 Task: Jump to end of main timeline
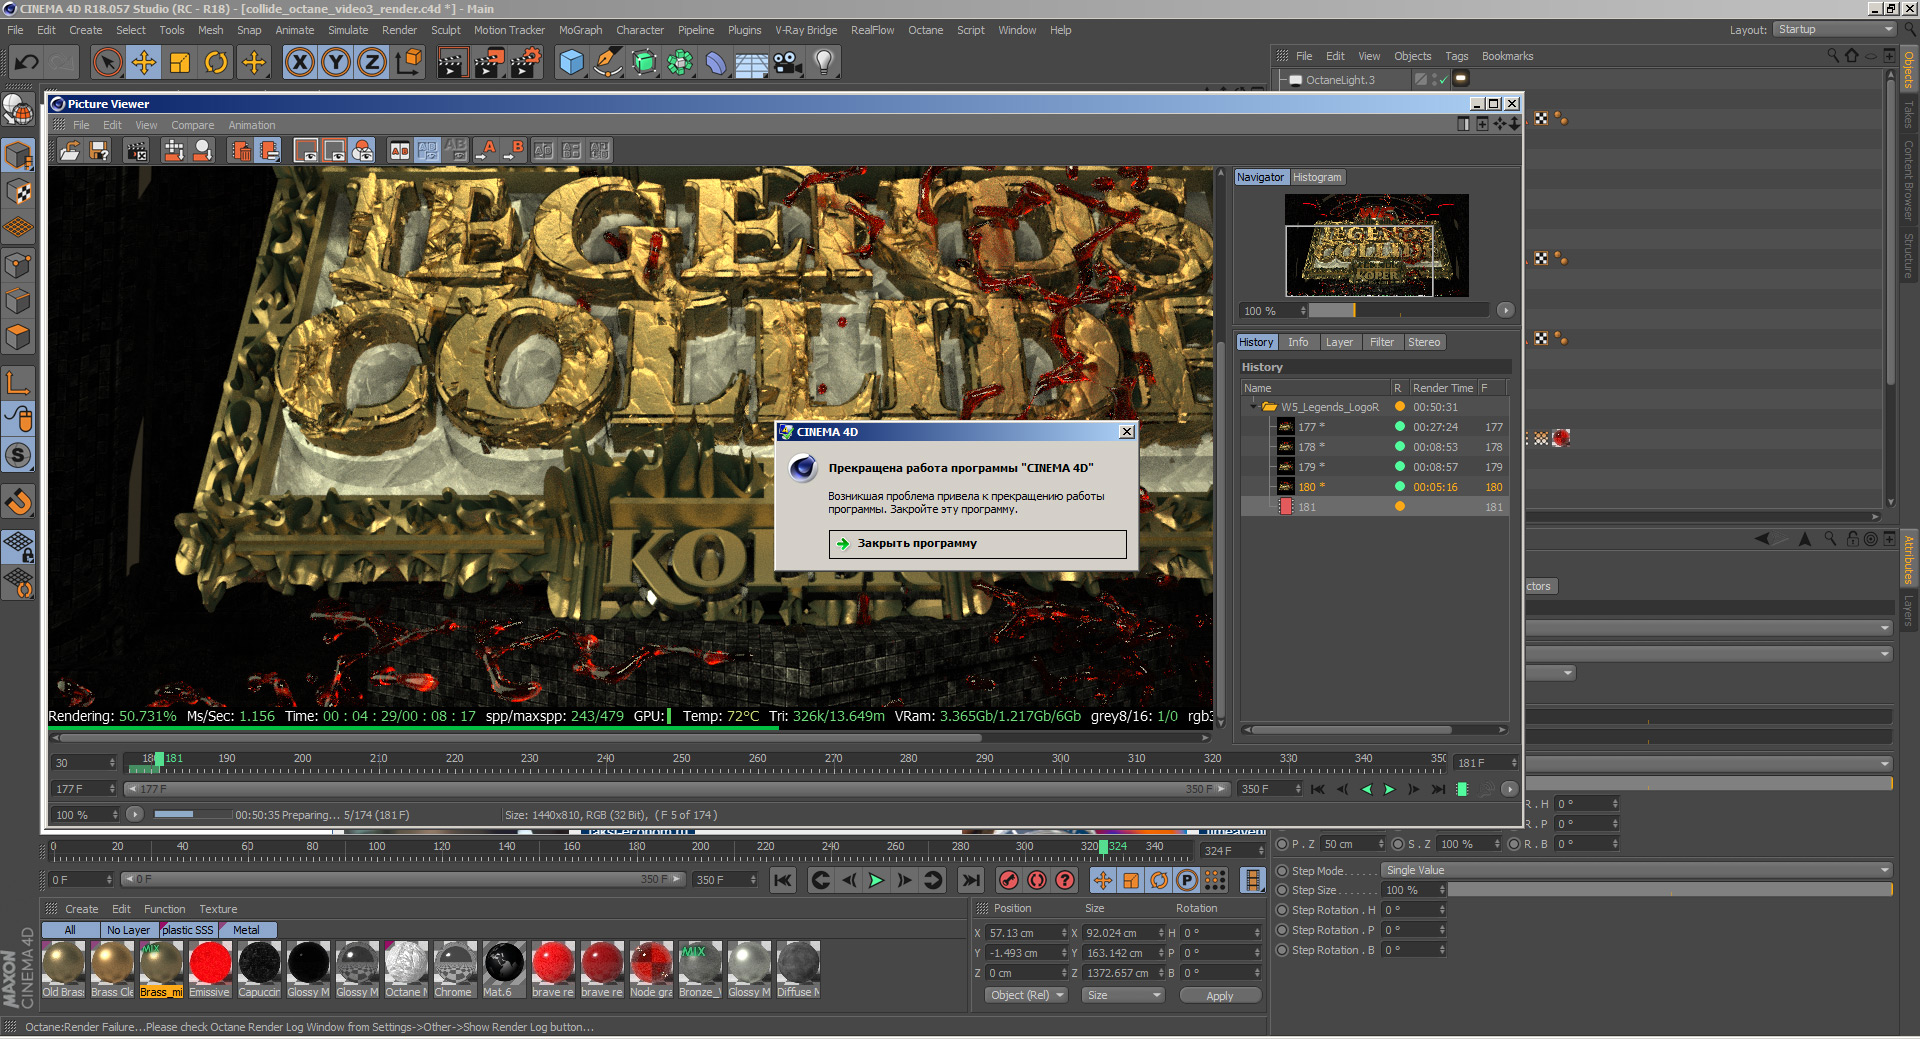point(970,880)
